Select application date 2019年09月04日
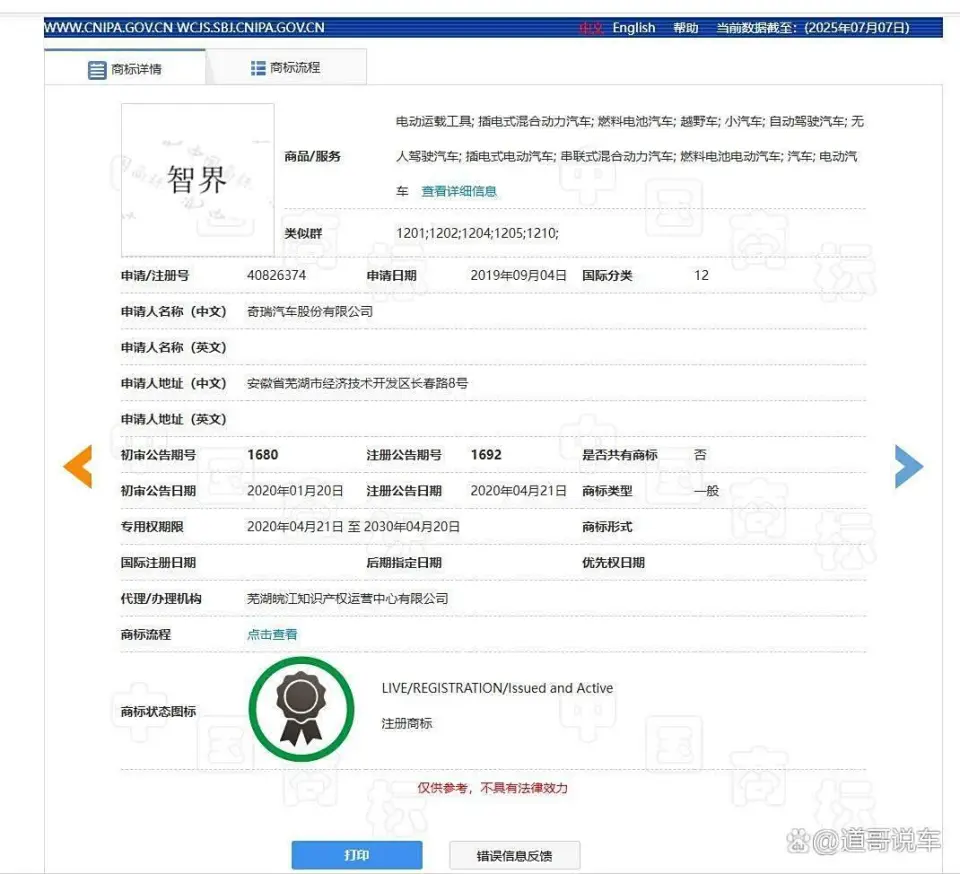 (518, 275)
